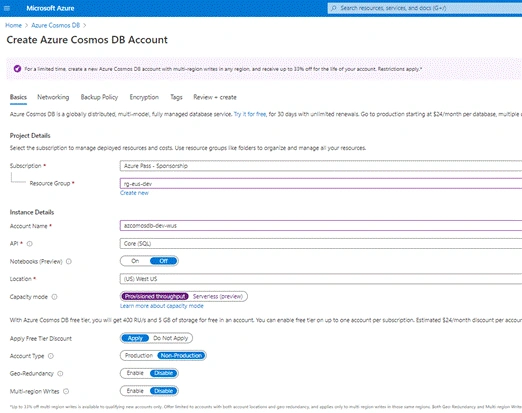Image resolution: width=522 pixels, height=413 pixels.
Task: Apply the free tier discount
Action: click(x=135, y=338)
